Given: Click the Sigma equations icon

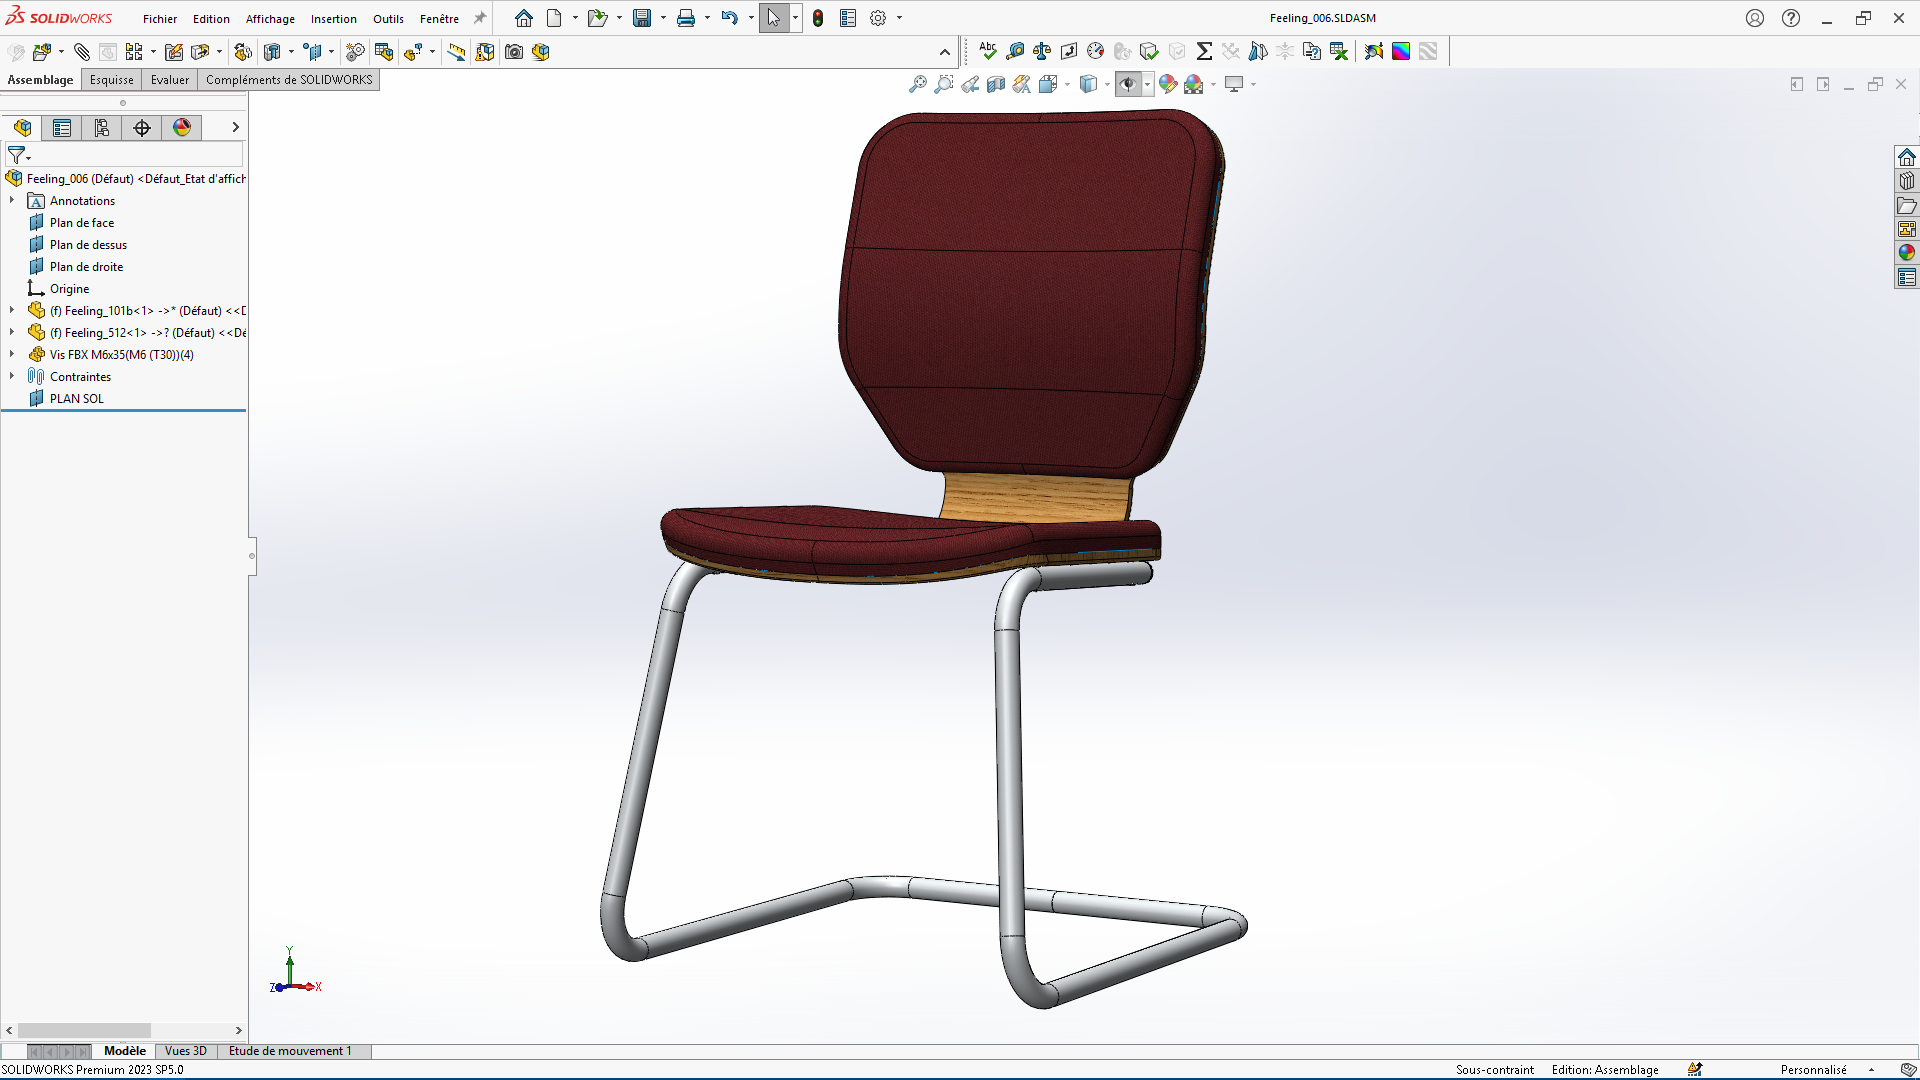Looking at the screenshot, I should pos(1204,51).
